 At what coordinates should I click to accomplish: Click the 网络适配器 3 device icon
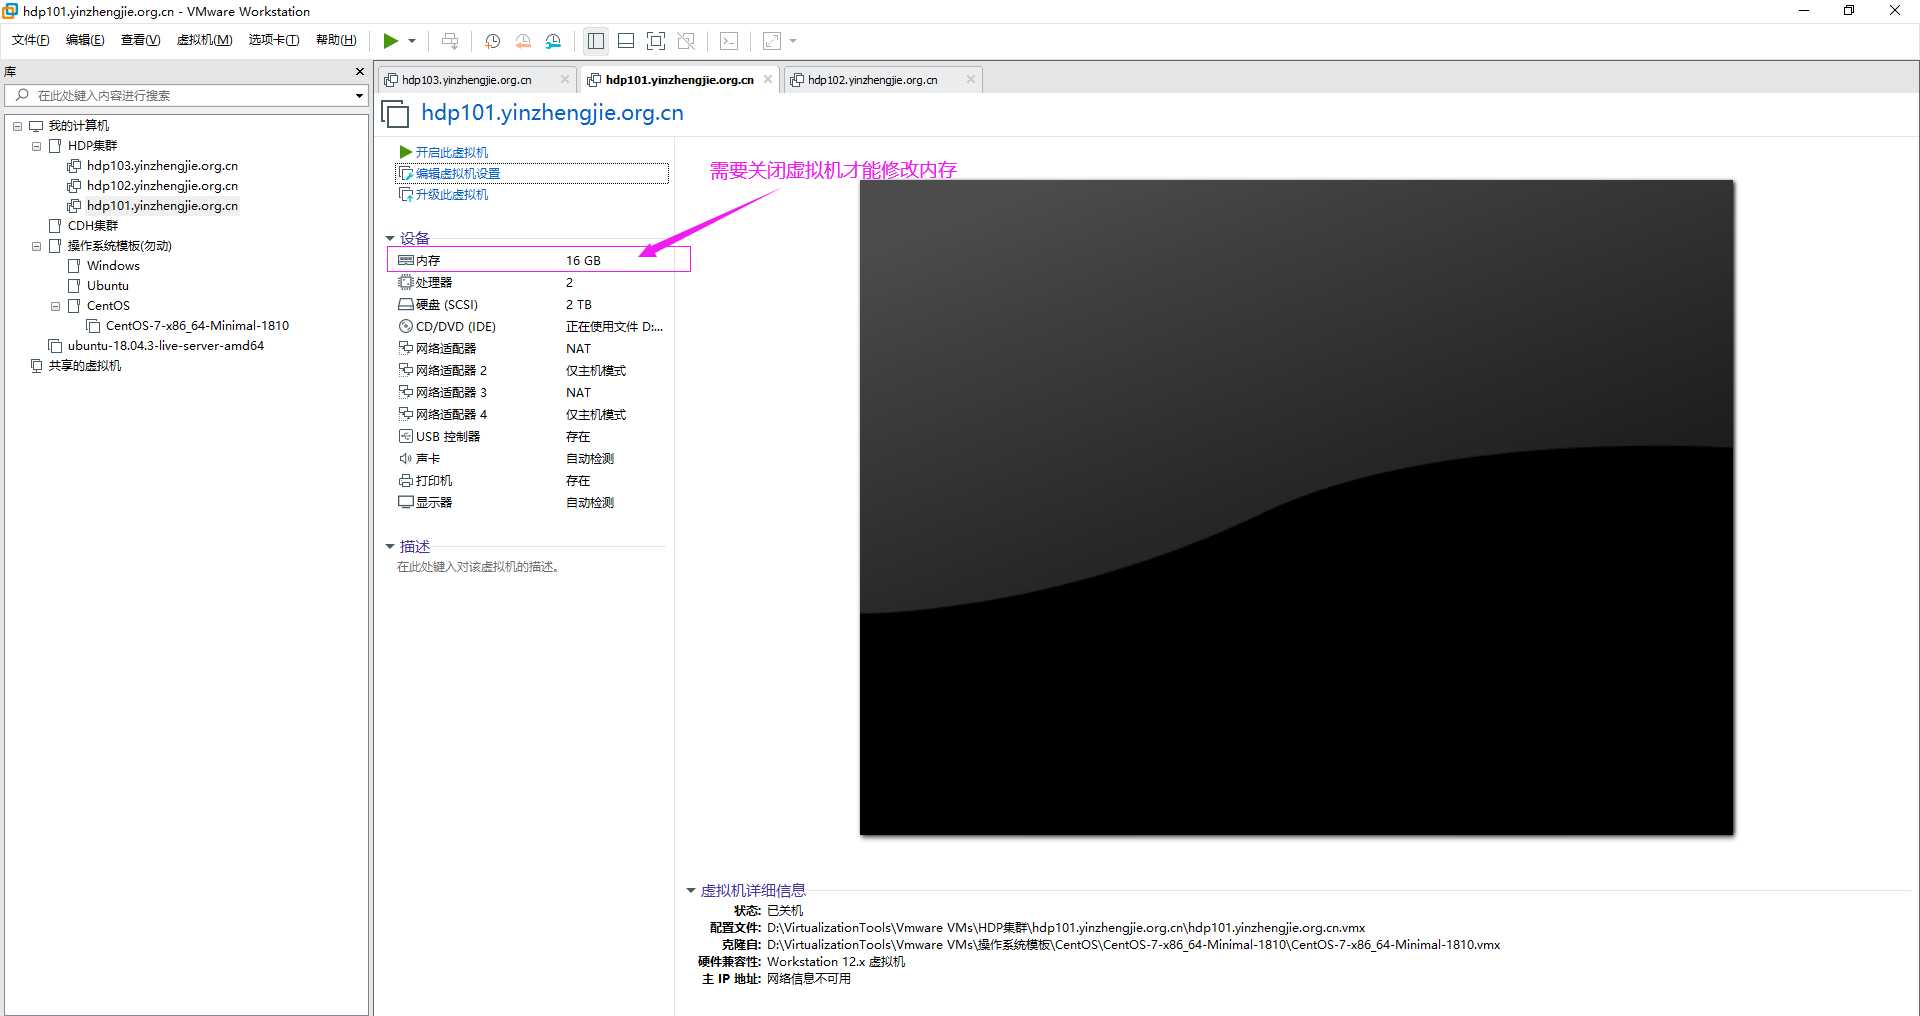coord(406,392)
